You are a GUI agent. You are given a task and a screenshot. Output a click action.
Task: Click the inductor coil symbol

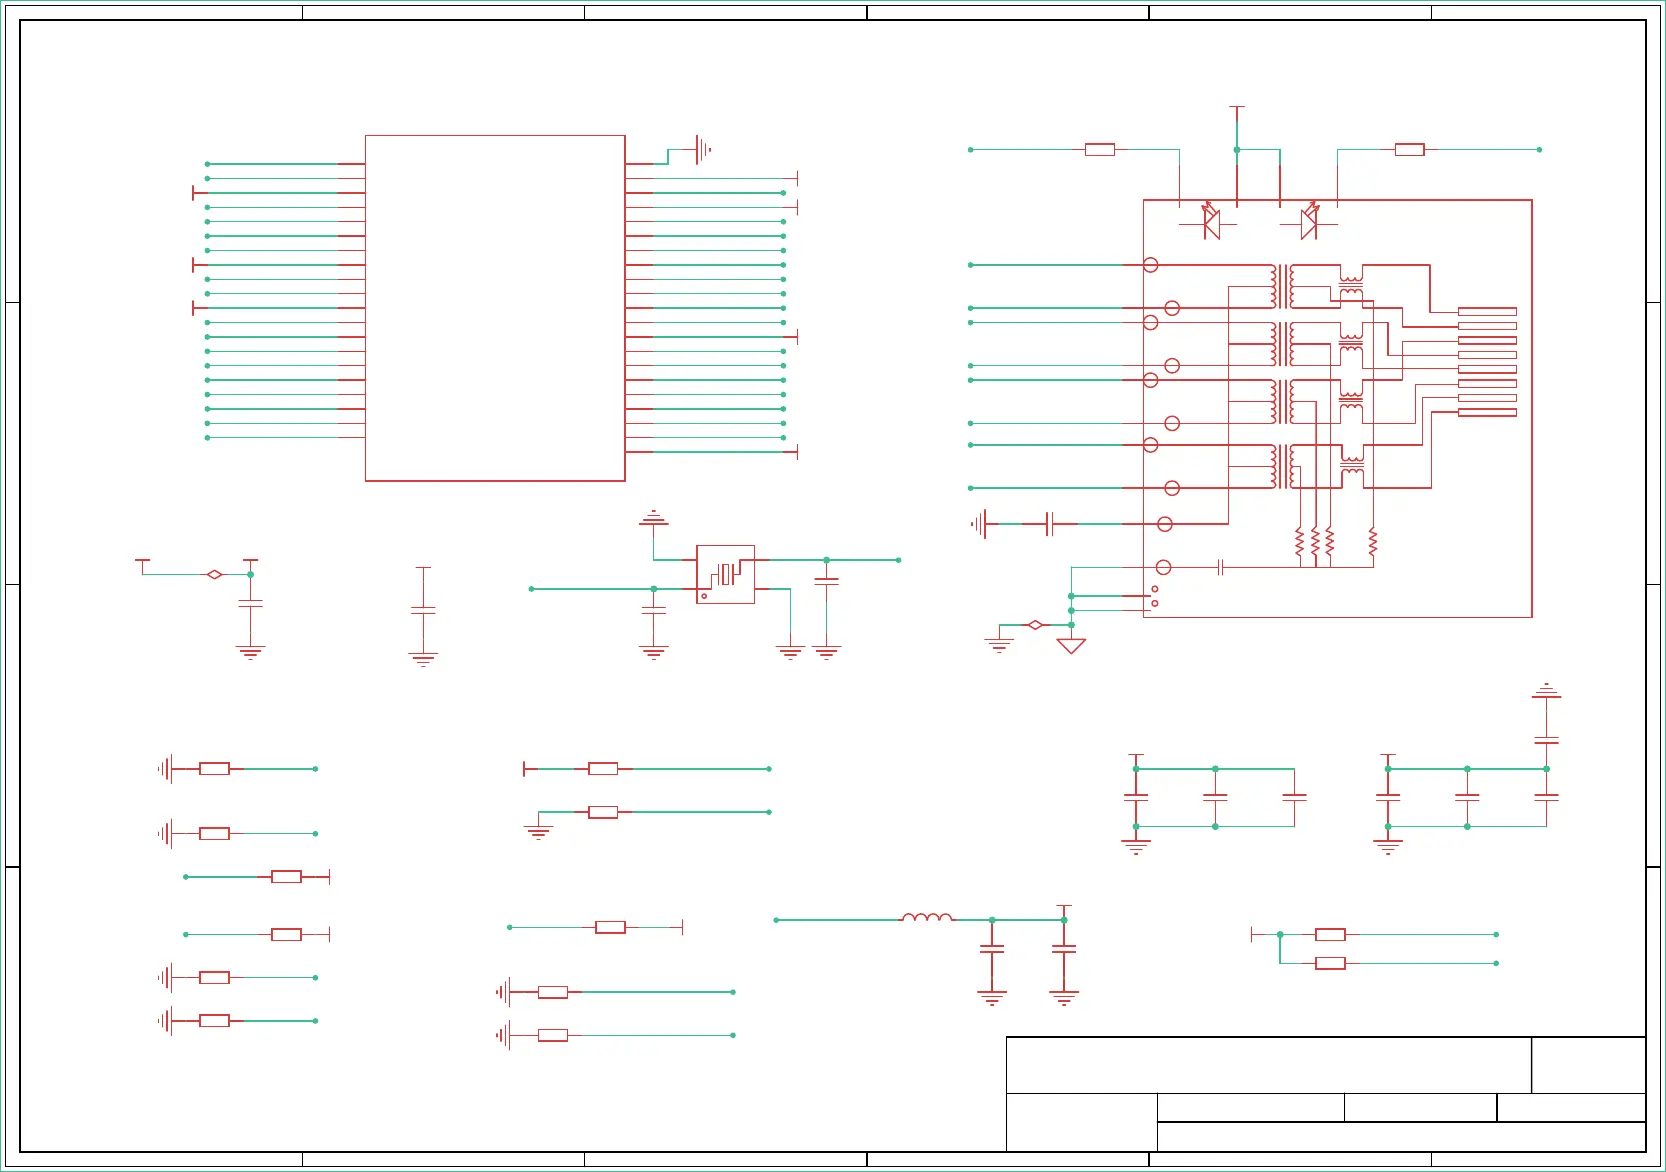click(x=927, y=916)
